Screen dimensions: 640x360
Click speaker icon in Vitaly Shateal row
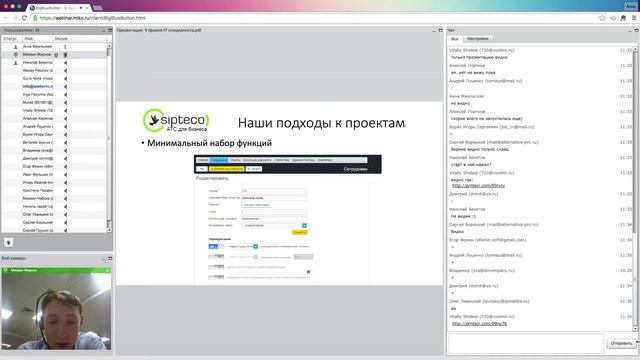(x=65, y=111)
